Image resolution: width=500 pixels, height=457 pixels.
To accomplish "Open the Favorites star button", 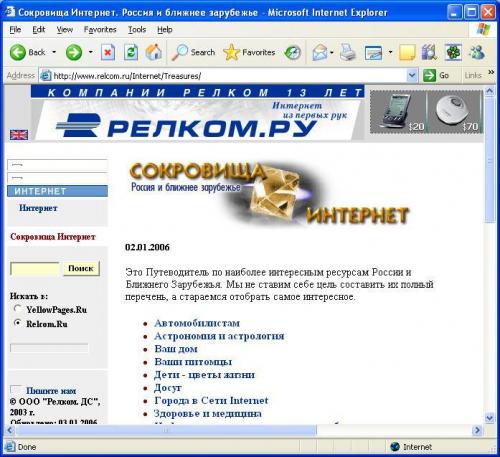I will click(249, 52).
